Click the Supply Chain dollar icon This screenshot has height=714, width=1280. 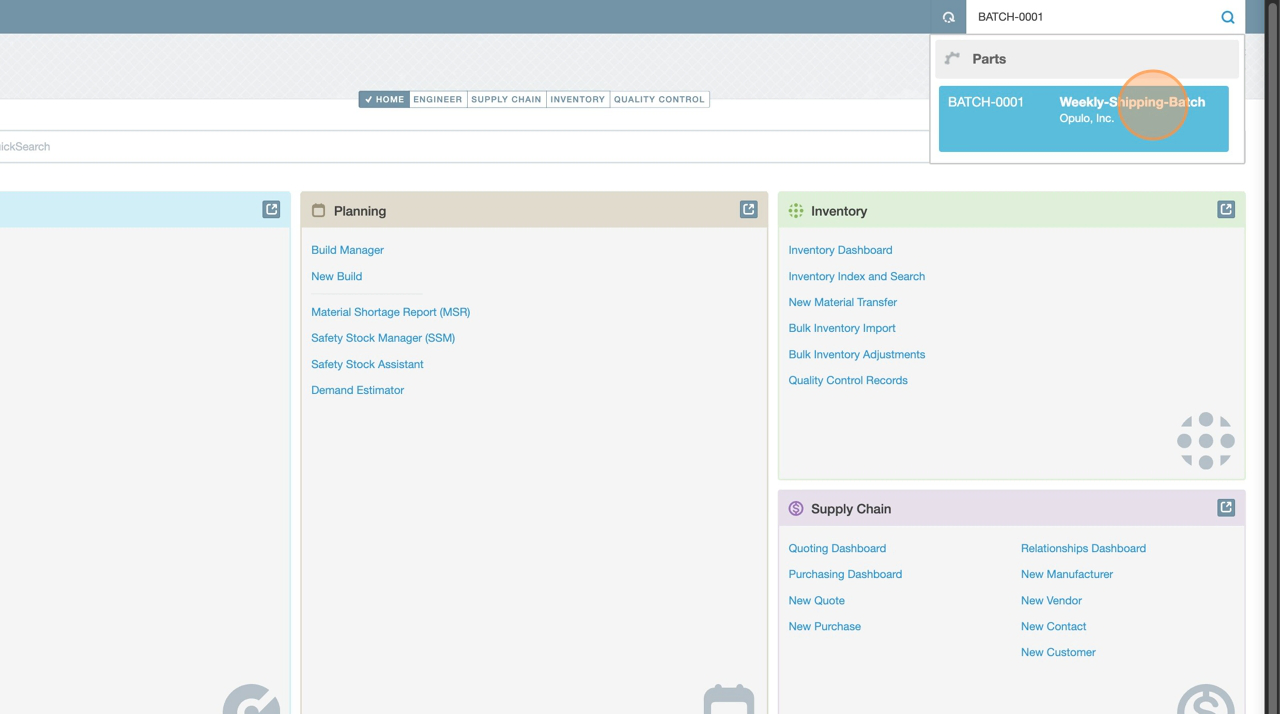796,509
